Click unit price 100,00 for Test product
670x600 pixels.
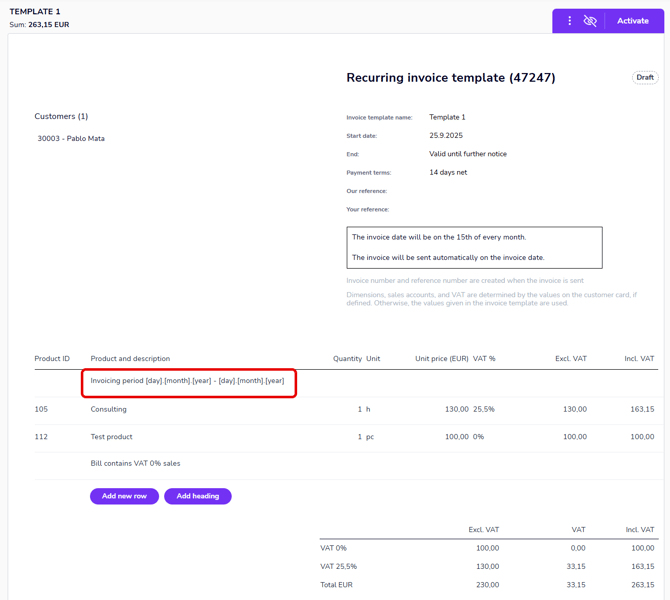click(x=457, y=437)
